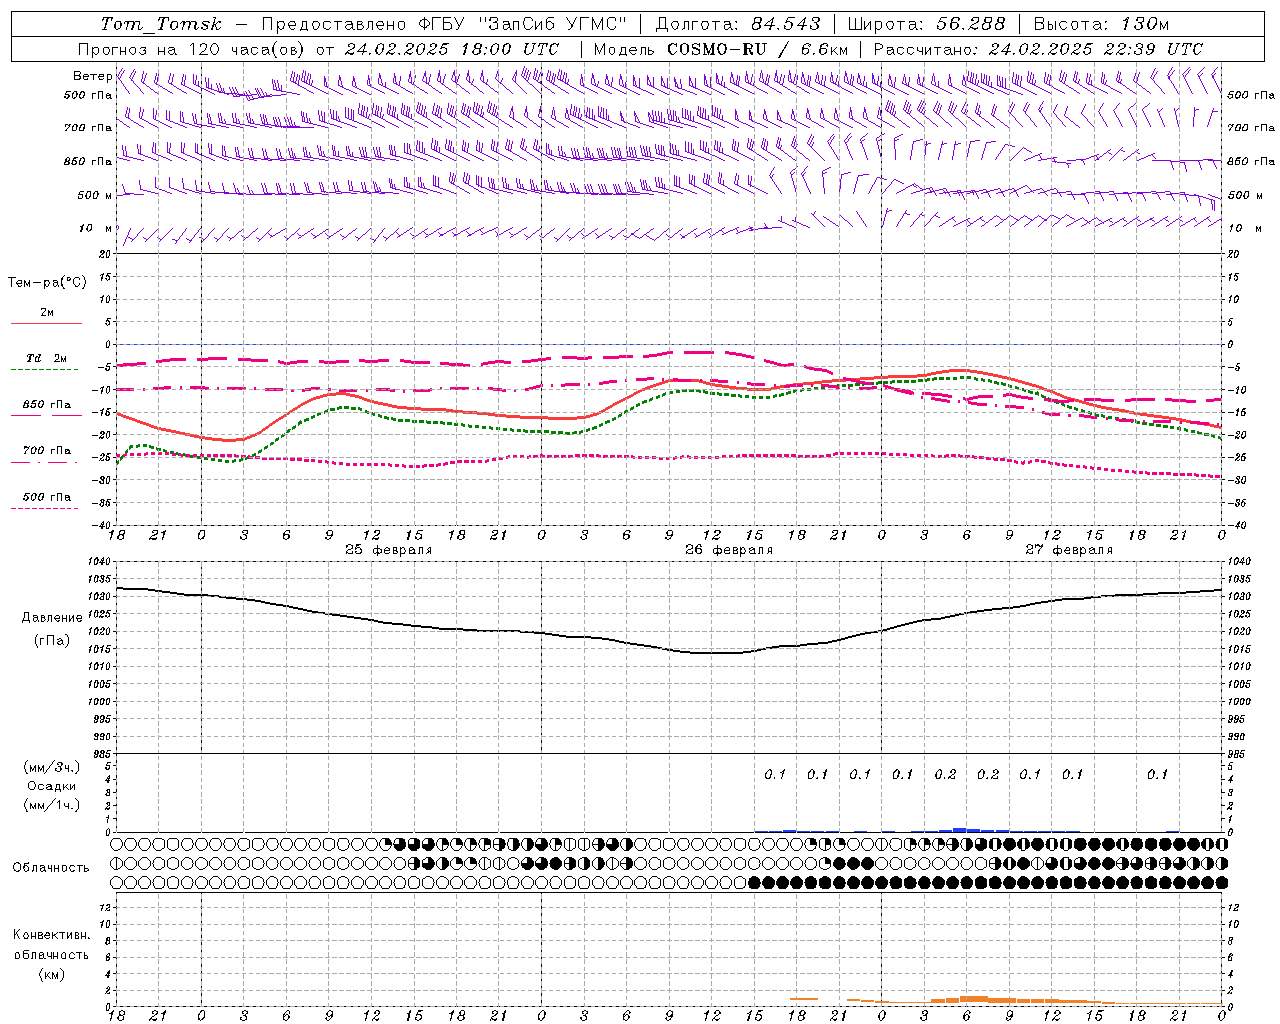Click the (мм/1ч.) precipitation unit label
Viewport: 1280px width, 1024px height.
click(x=51, y=805)
